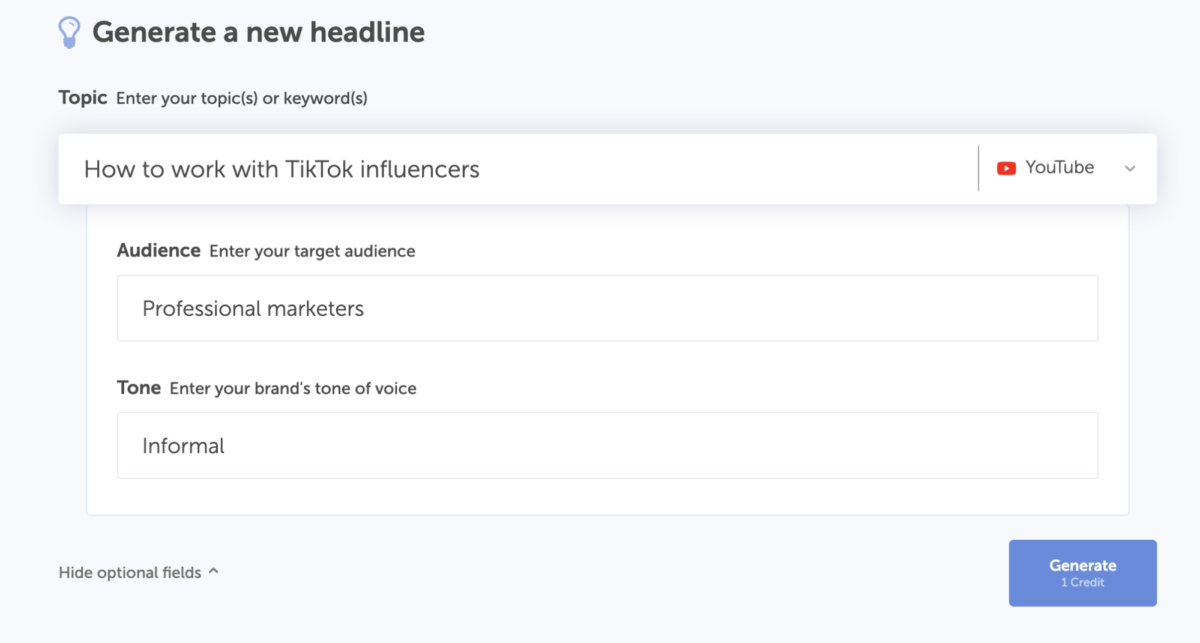The image size is (1200, 643).
Task: Click the red YouTube logo icon
Action: click(1006, 169)
